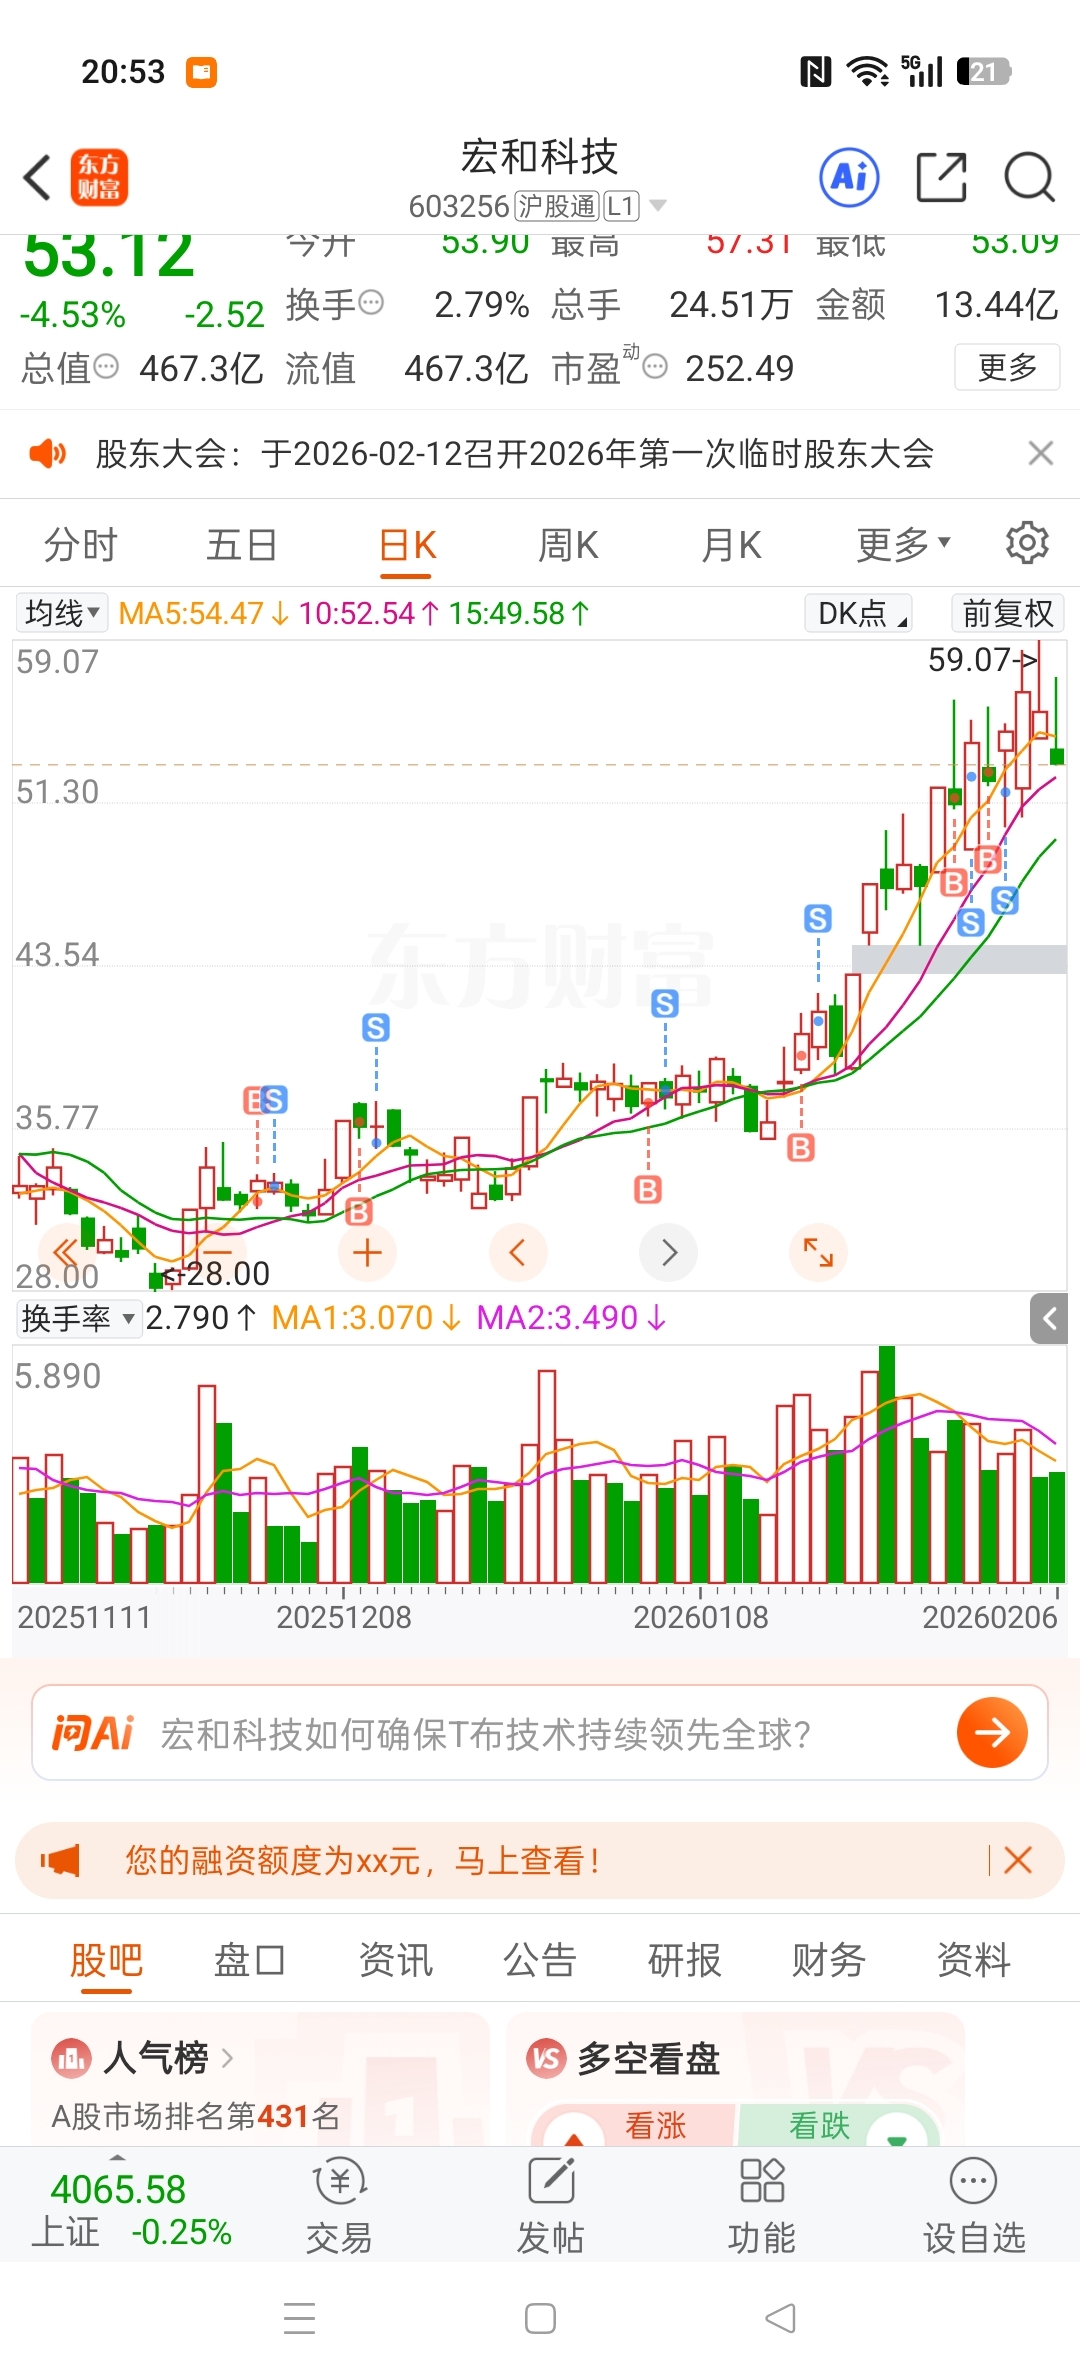The image size is (1080, 2374).
Task: Open the 多空看盘 card
Action: 735,2079
